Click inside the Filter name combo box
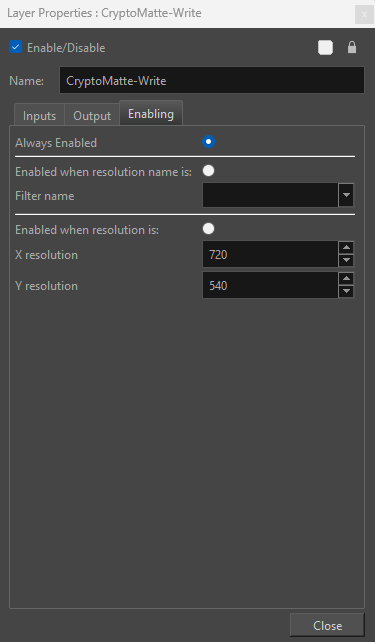 (271, 195)
